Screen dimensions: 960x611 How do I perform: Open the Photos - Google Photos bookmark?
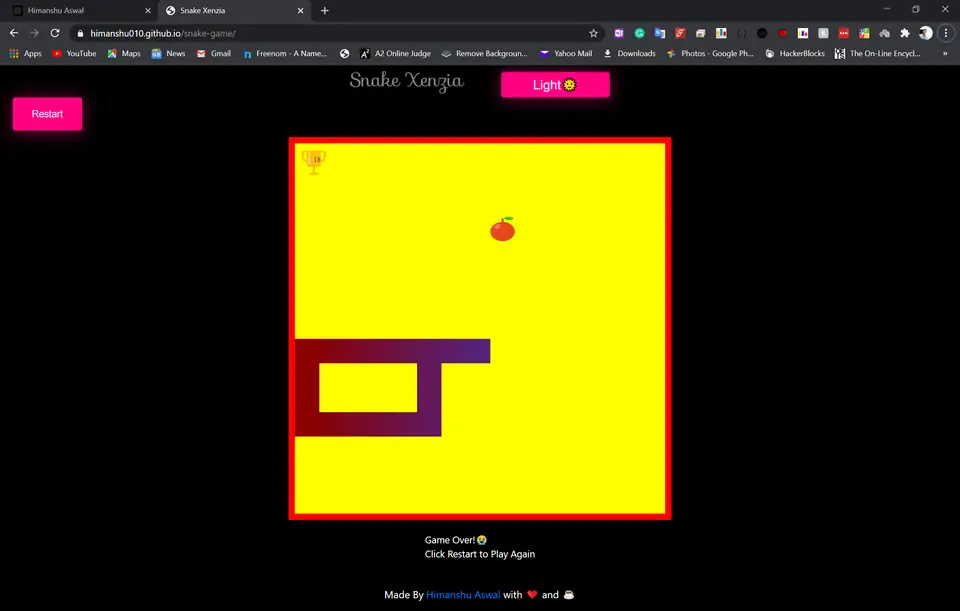pyautogui.click(x=710, y=54)
